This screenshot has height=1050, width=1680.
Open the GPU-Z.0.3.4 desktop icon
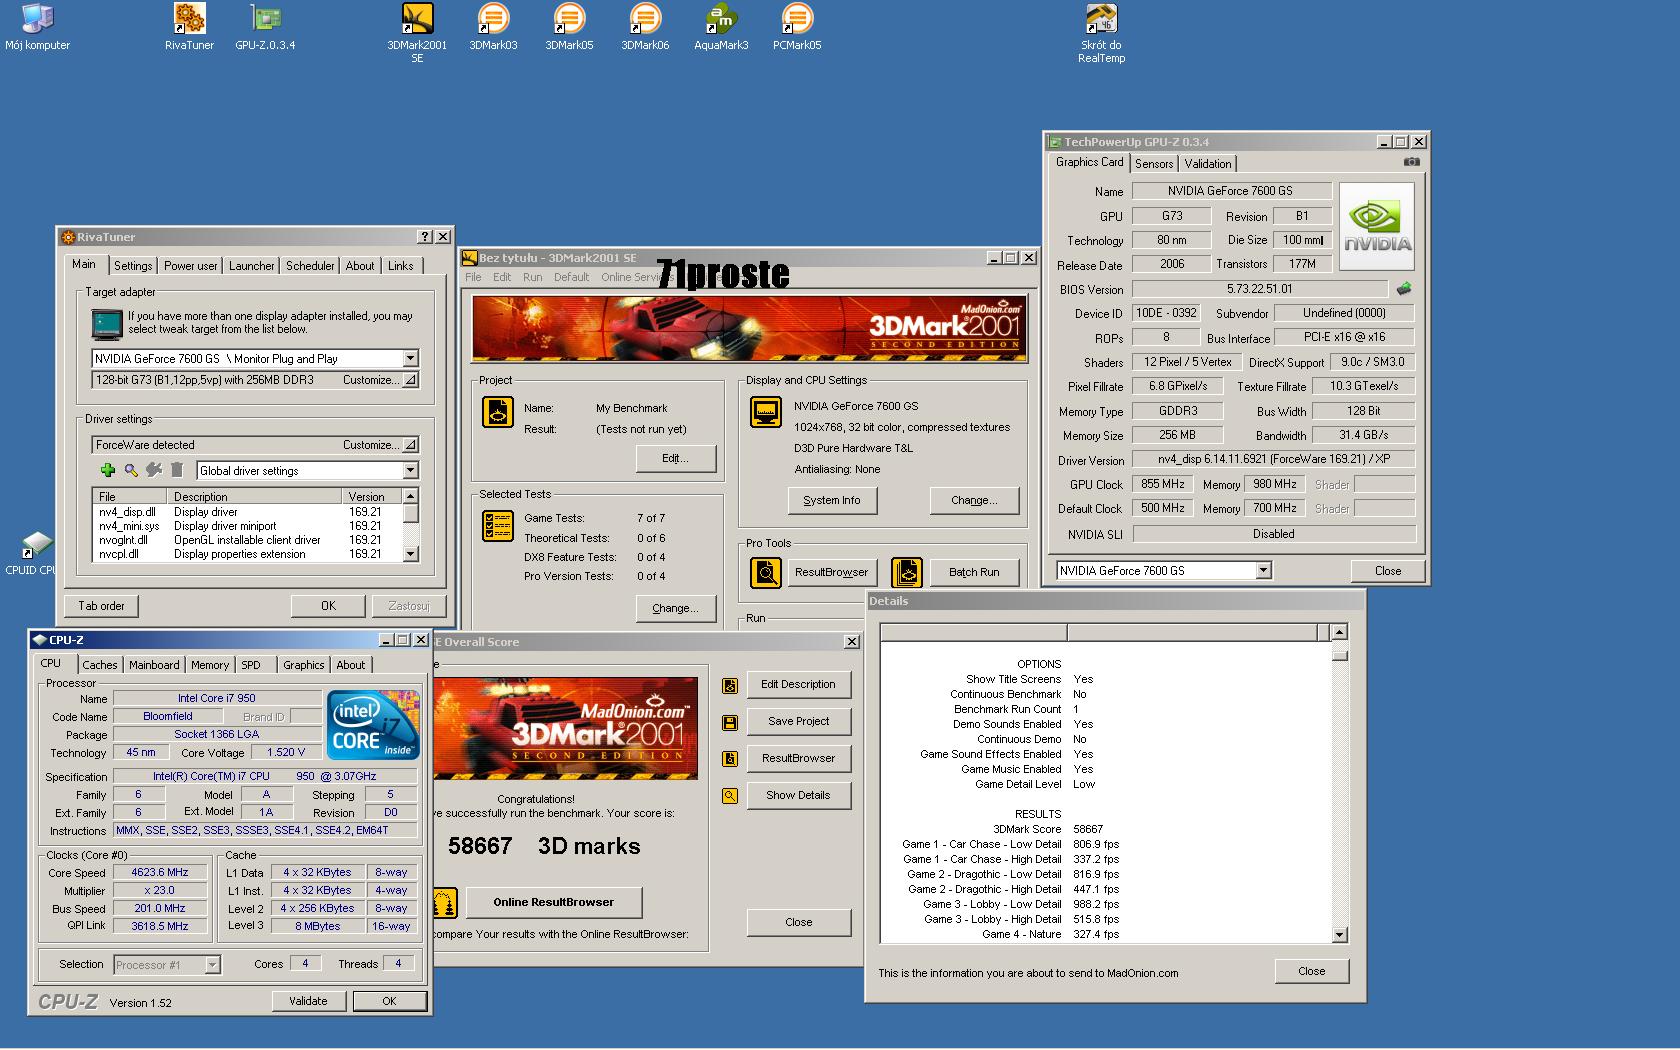[x=265, y=27]
